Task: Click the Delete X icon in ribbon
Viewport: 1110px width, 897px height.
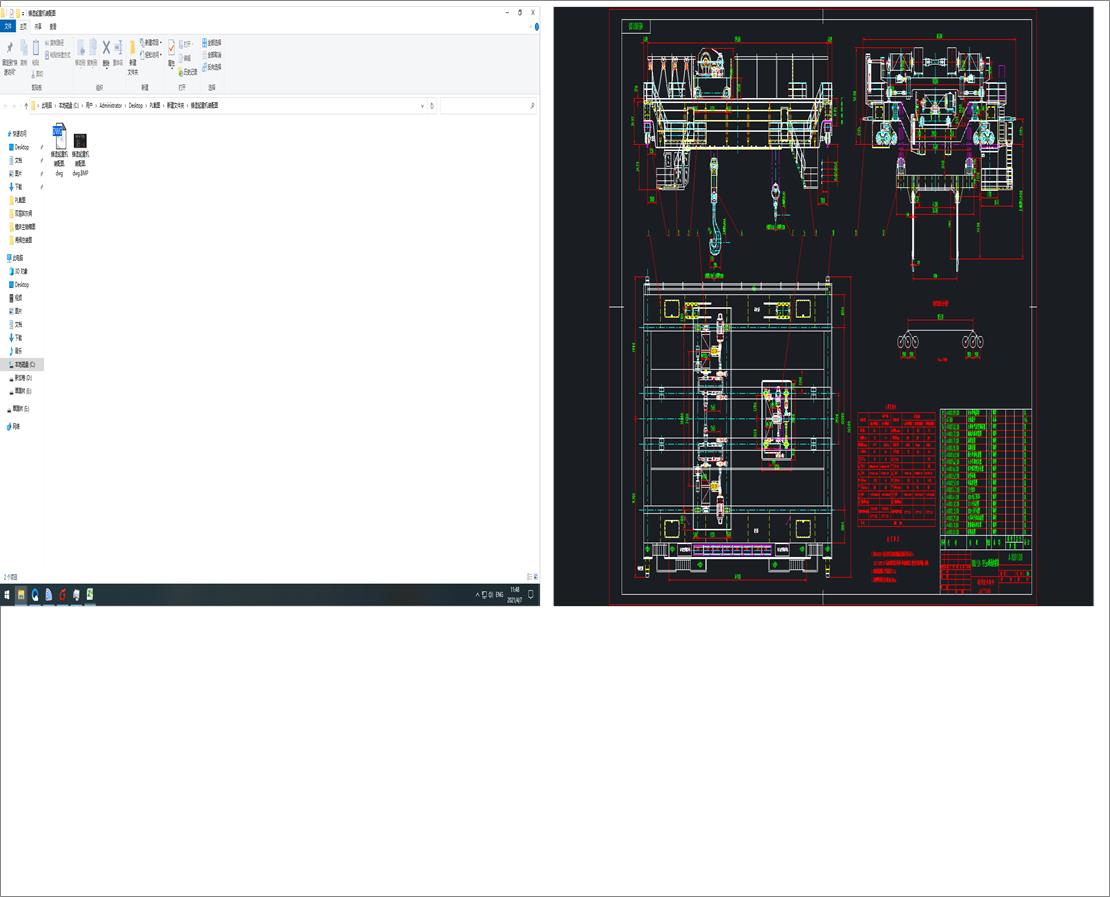Action: [106, 49]
